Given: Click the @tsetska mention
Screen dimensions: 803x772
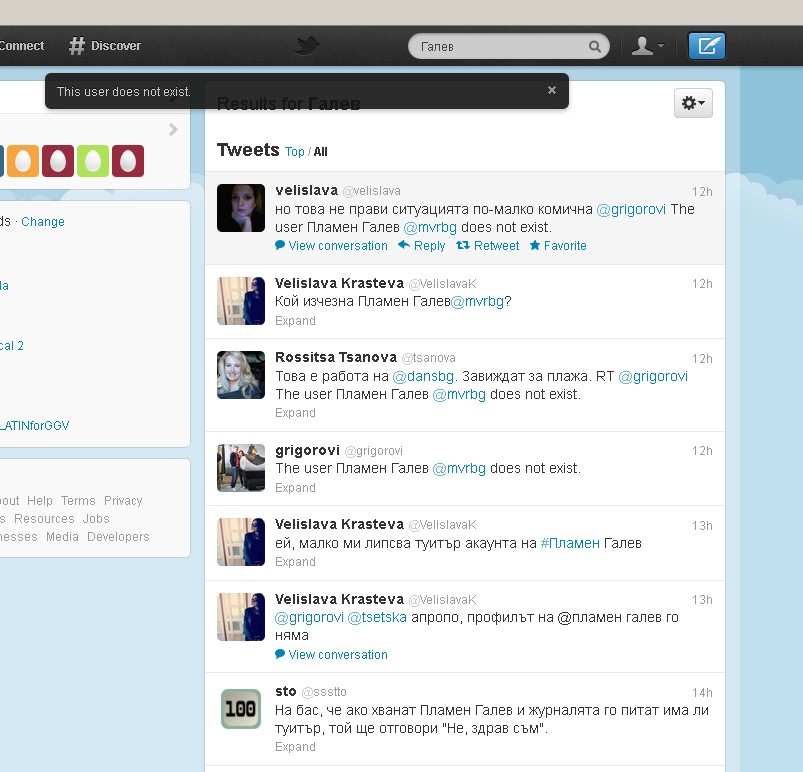Looking at the screenshot, I should (377, 617).
